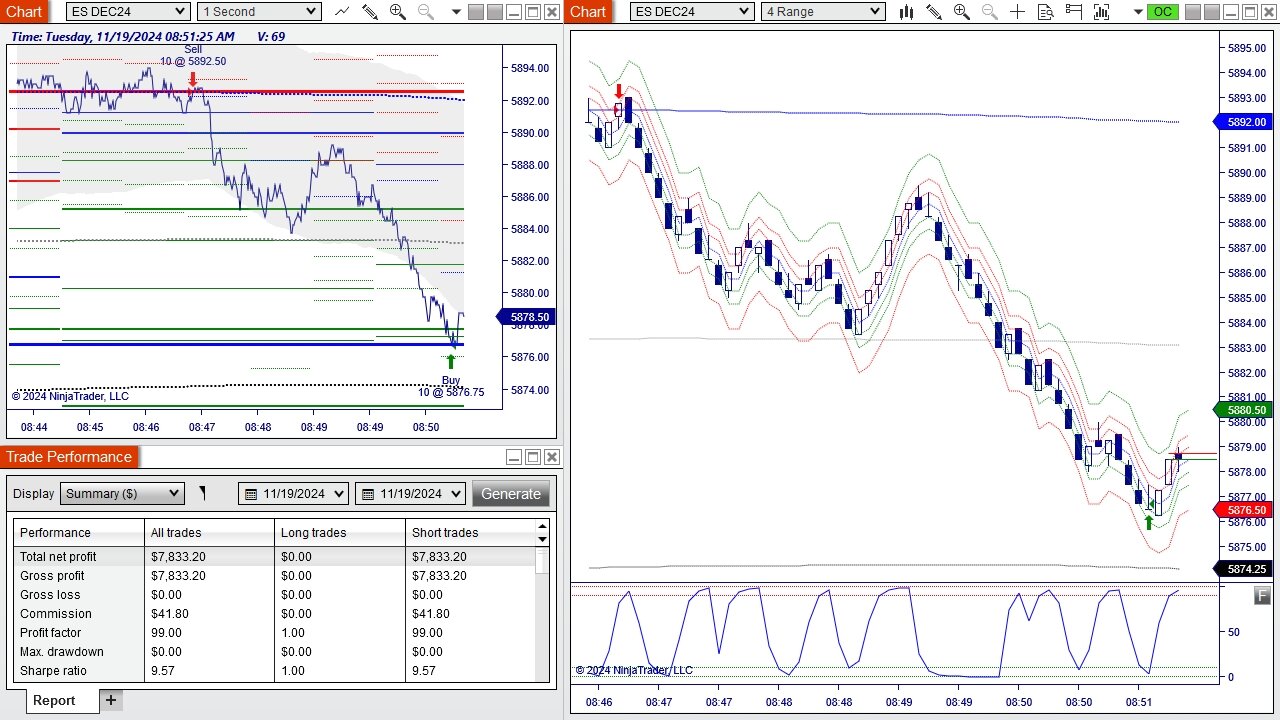The width and height of the screenshot is (1280, 720).
Task: Open the right chart toolbar overflow arrow
Action: pos(1139,12)
